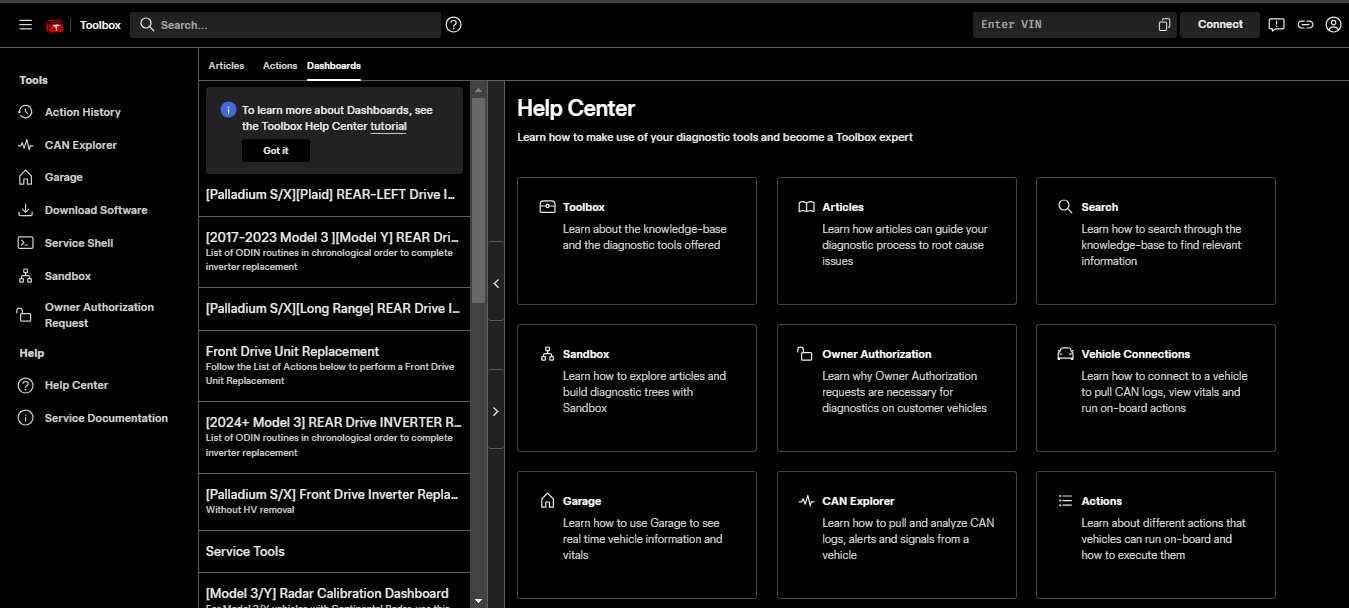The width and height of the screenshot is (1349, 608).
Task: Click the Sandbox tree icon in sidebar
Action: click(x=25, y=276)
